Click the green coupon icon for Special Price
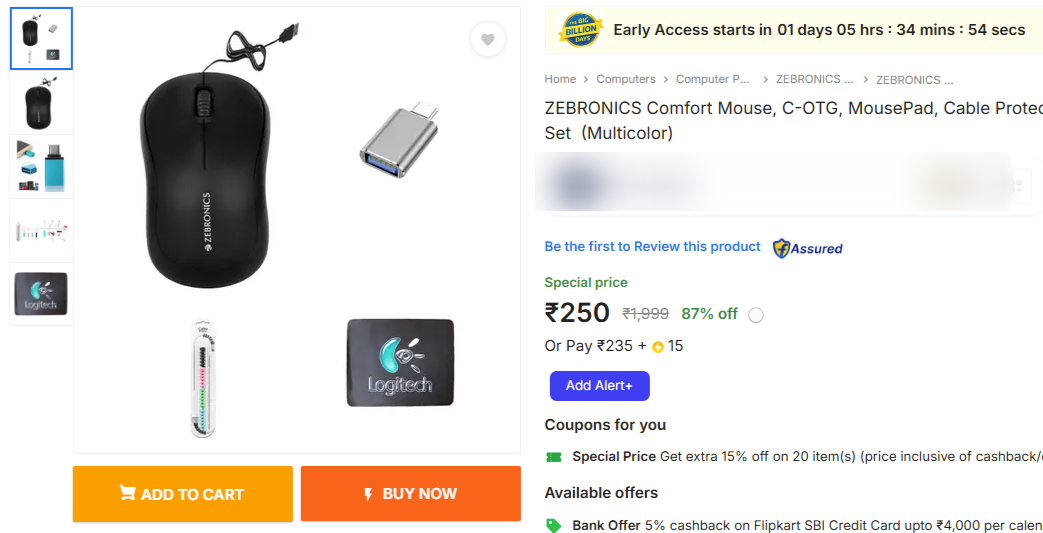 pos(554,457)
